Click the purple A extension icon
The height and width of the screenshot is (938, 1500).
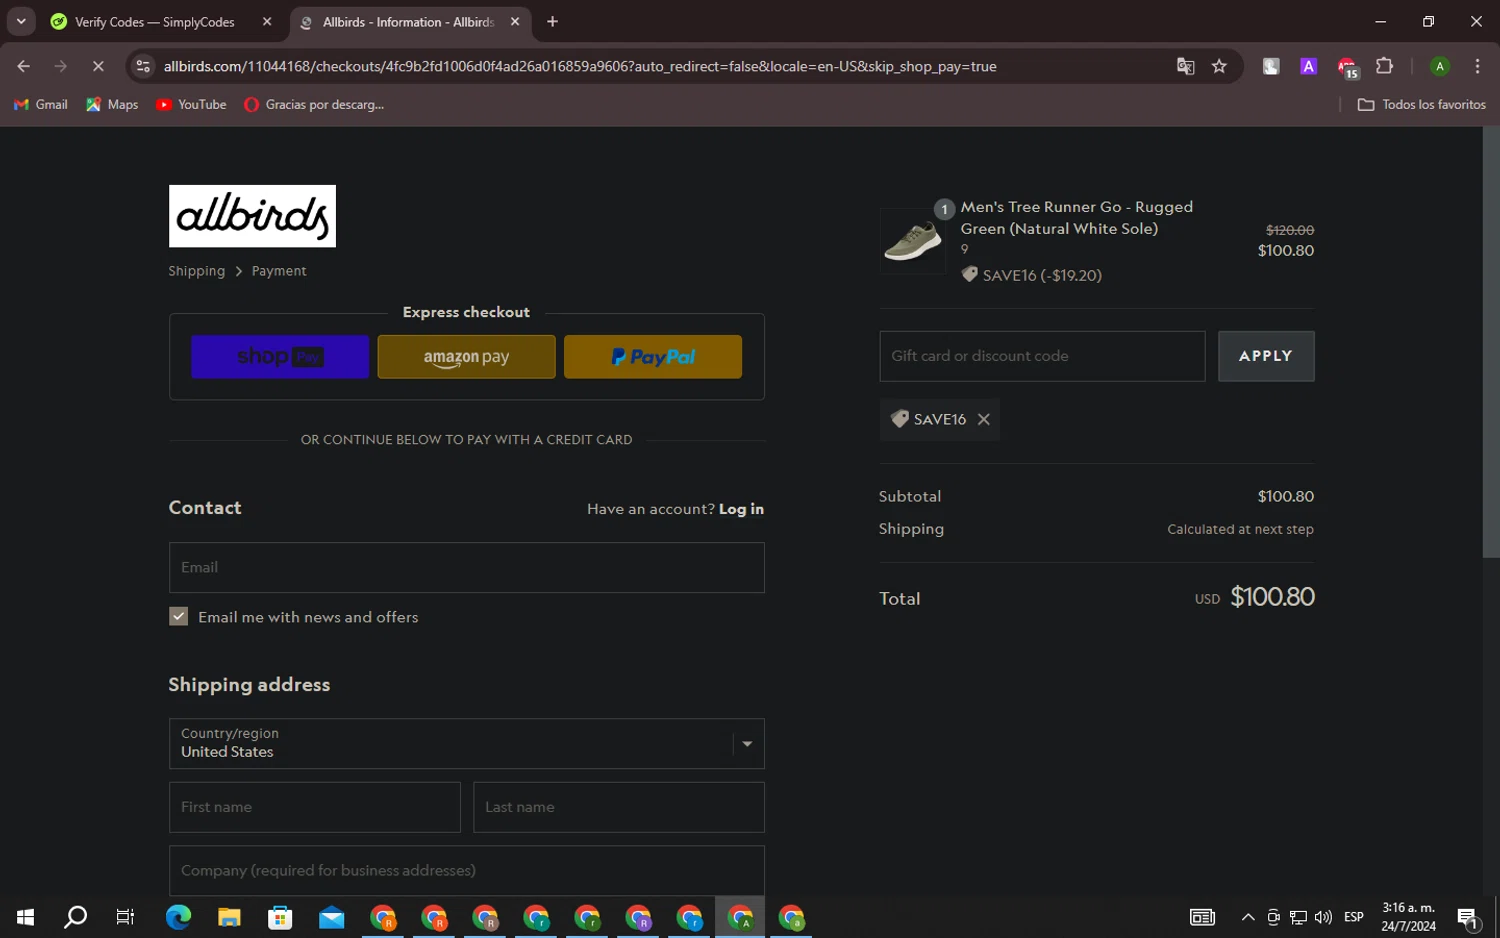pyautogui.click(x=1308, y=66)
